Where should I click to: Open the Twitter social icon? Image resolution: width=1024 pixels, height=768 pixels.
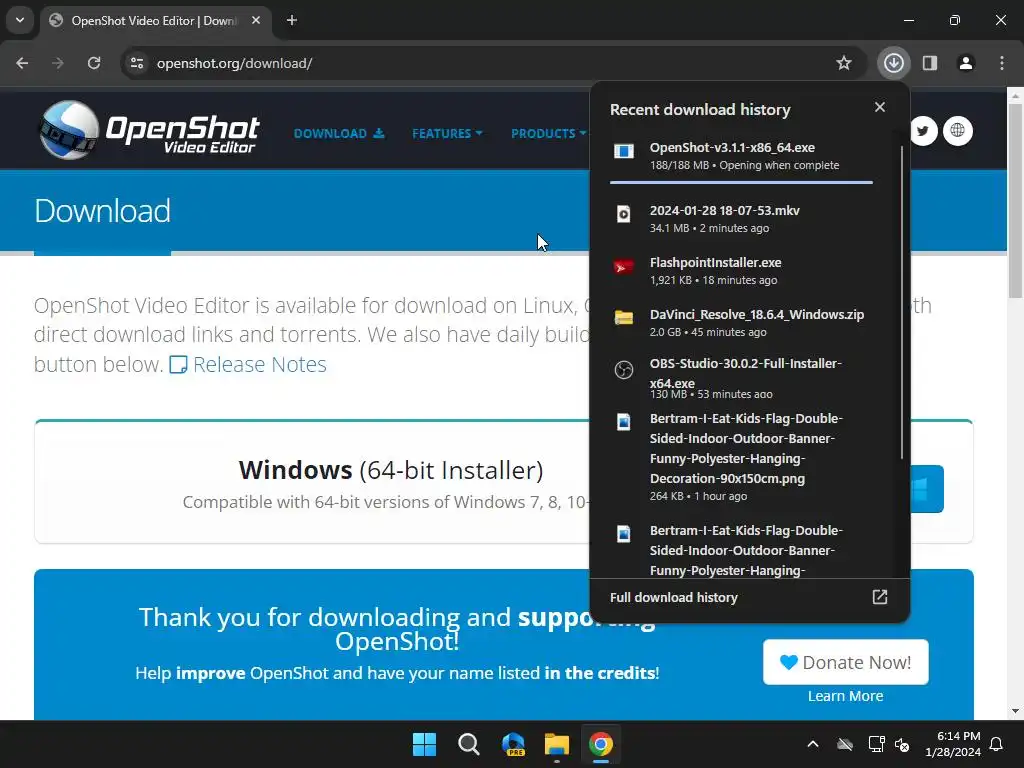click(922, 131)
